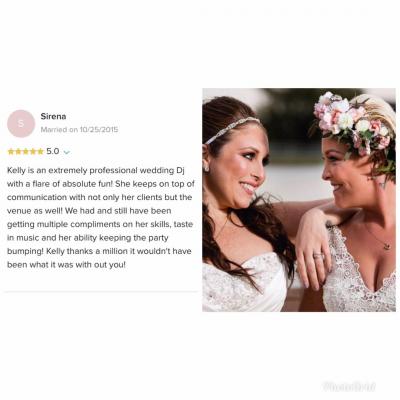Image resolution: width=400 pixels, height=400 pixels.
Task: Click the review text "bumping! Kelly thanks a million"
Action: tap(99, 251)
